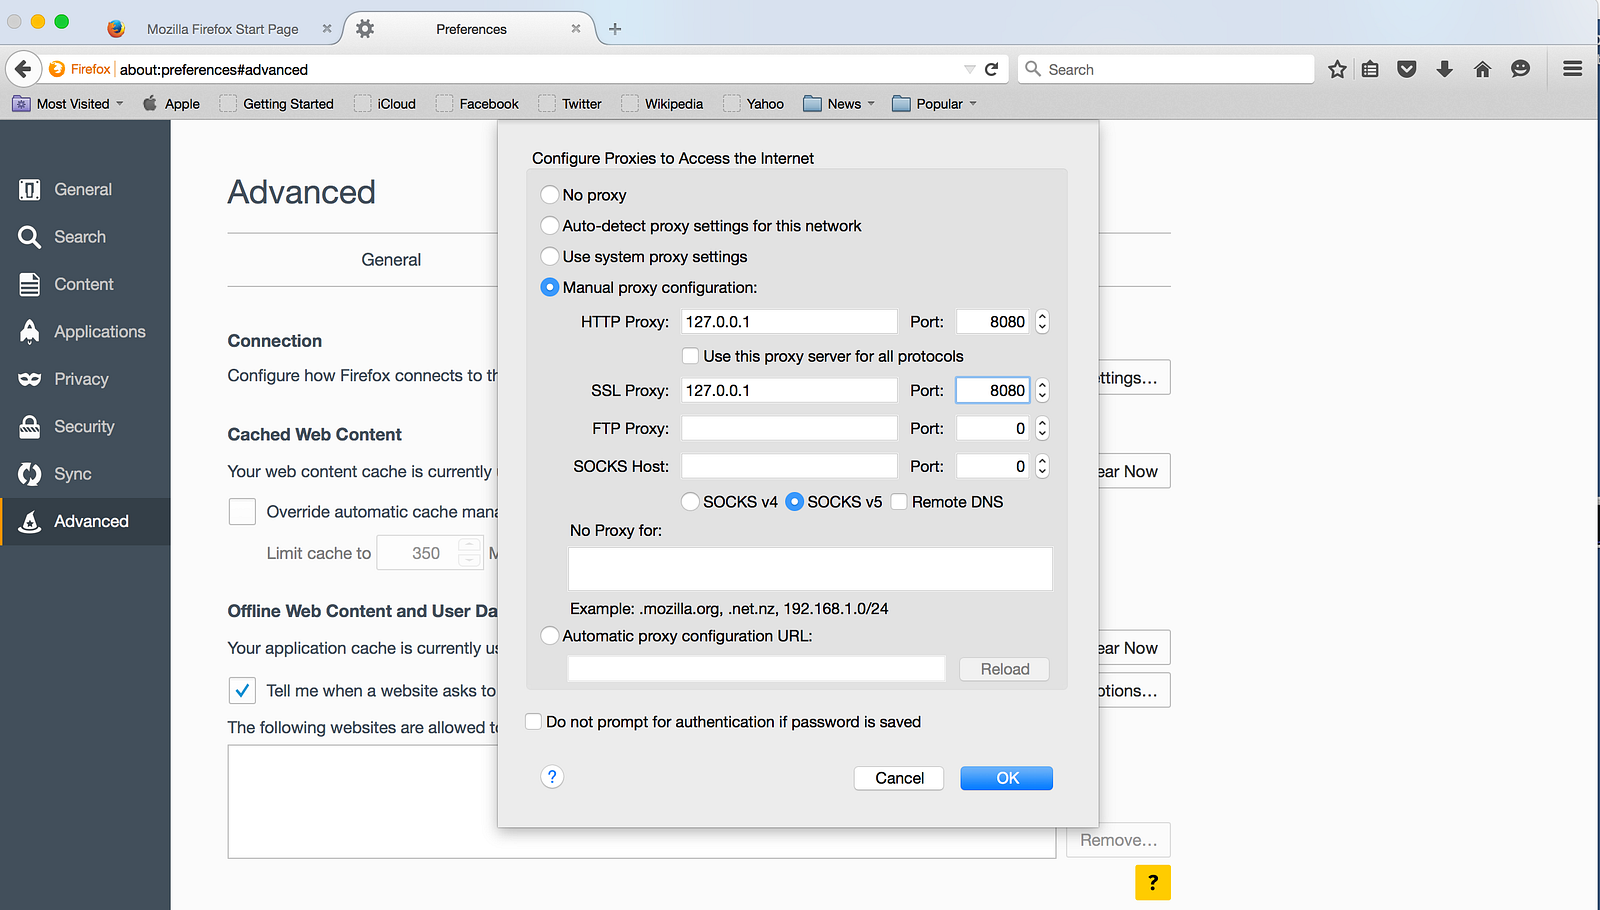Viewport: 1600px width, 910px height.
Task: Click the proxy dialog help question mark
Action: coord(552,777)
